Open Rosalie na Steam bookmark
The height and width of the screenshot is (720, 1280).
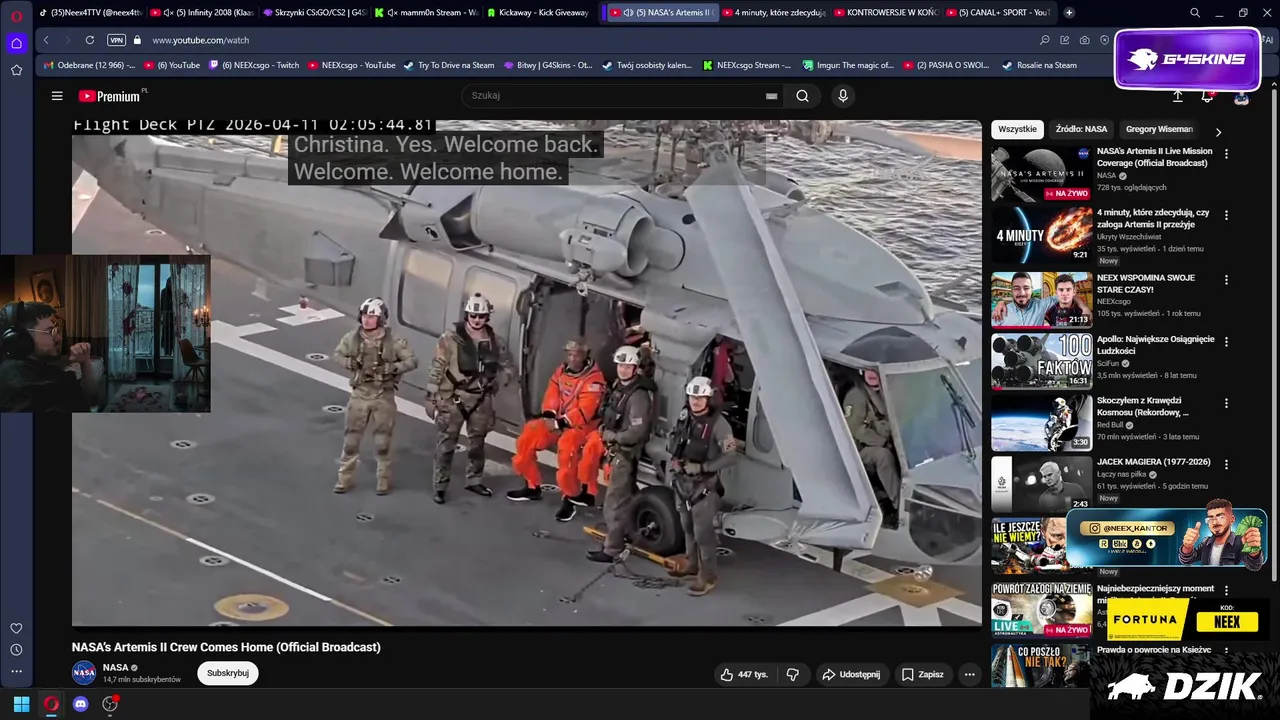(1041, 65)
